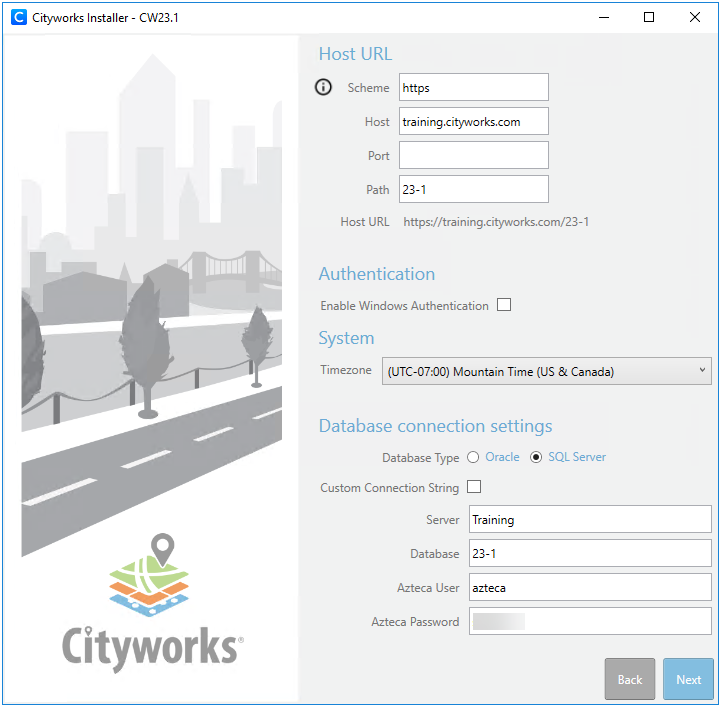Click the info icon beside Scheme
721x707 pixels.
pos(323,88)
